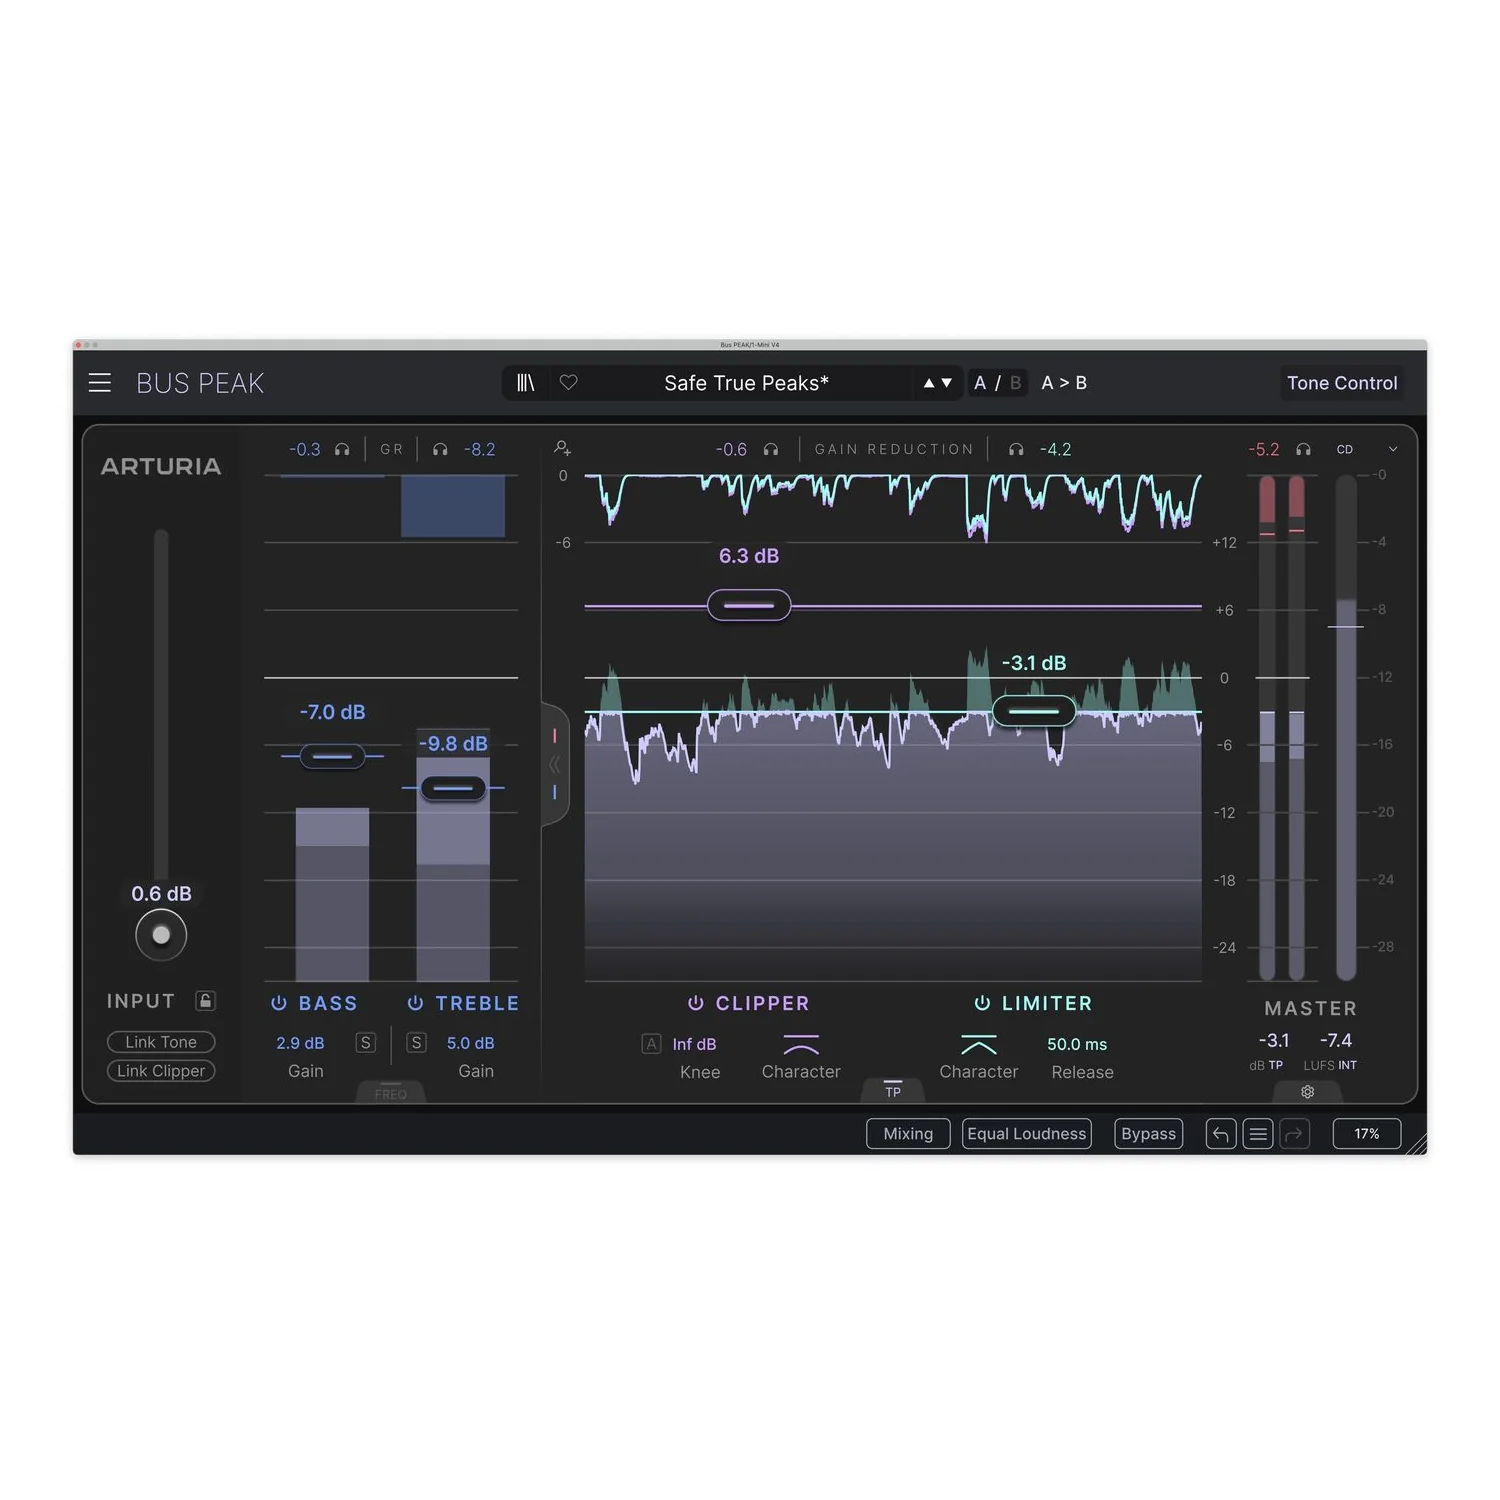Open the preset library browser icon
The image size is (1500, 1500).
coord(525,383)
